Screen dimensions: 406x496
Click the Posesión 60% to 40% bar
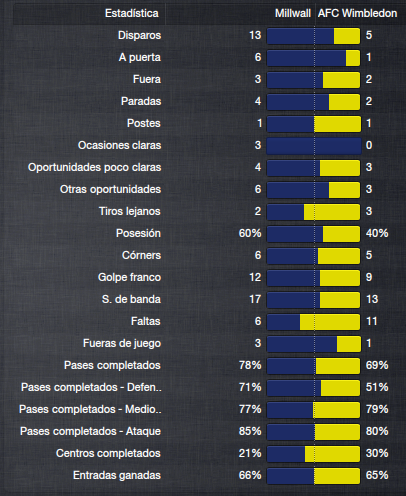(314, 234)
